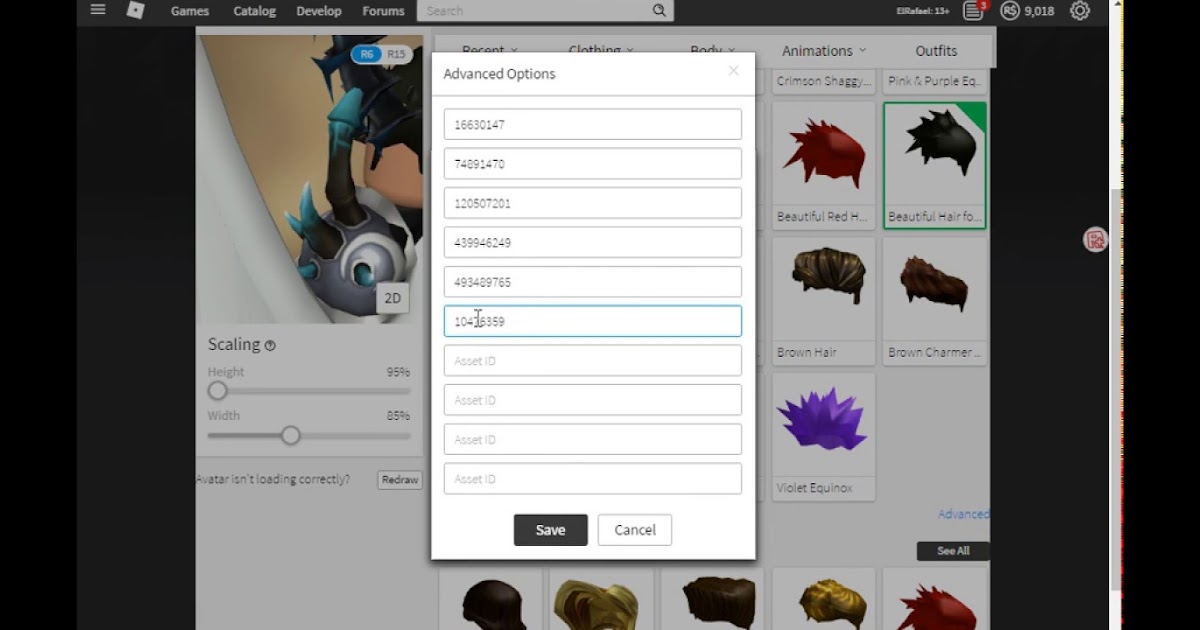Expand the Recent dropdown tab
The image size is (1200, 630).
tap(490, 50)
